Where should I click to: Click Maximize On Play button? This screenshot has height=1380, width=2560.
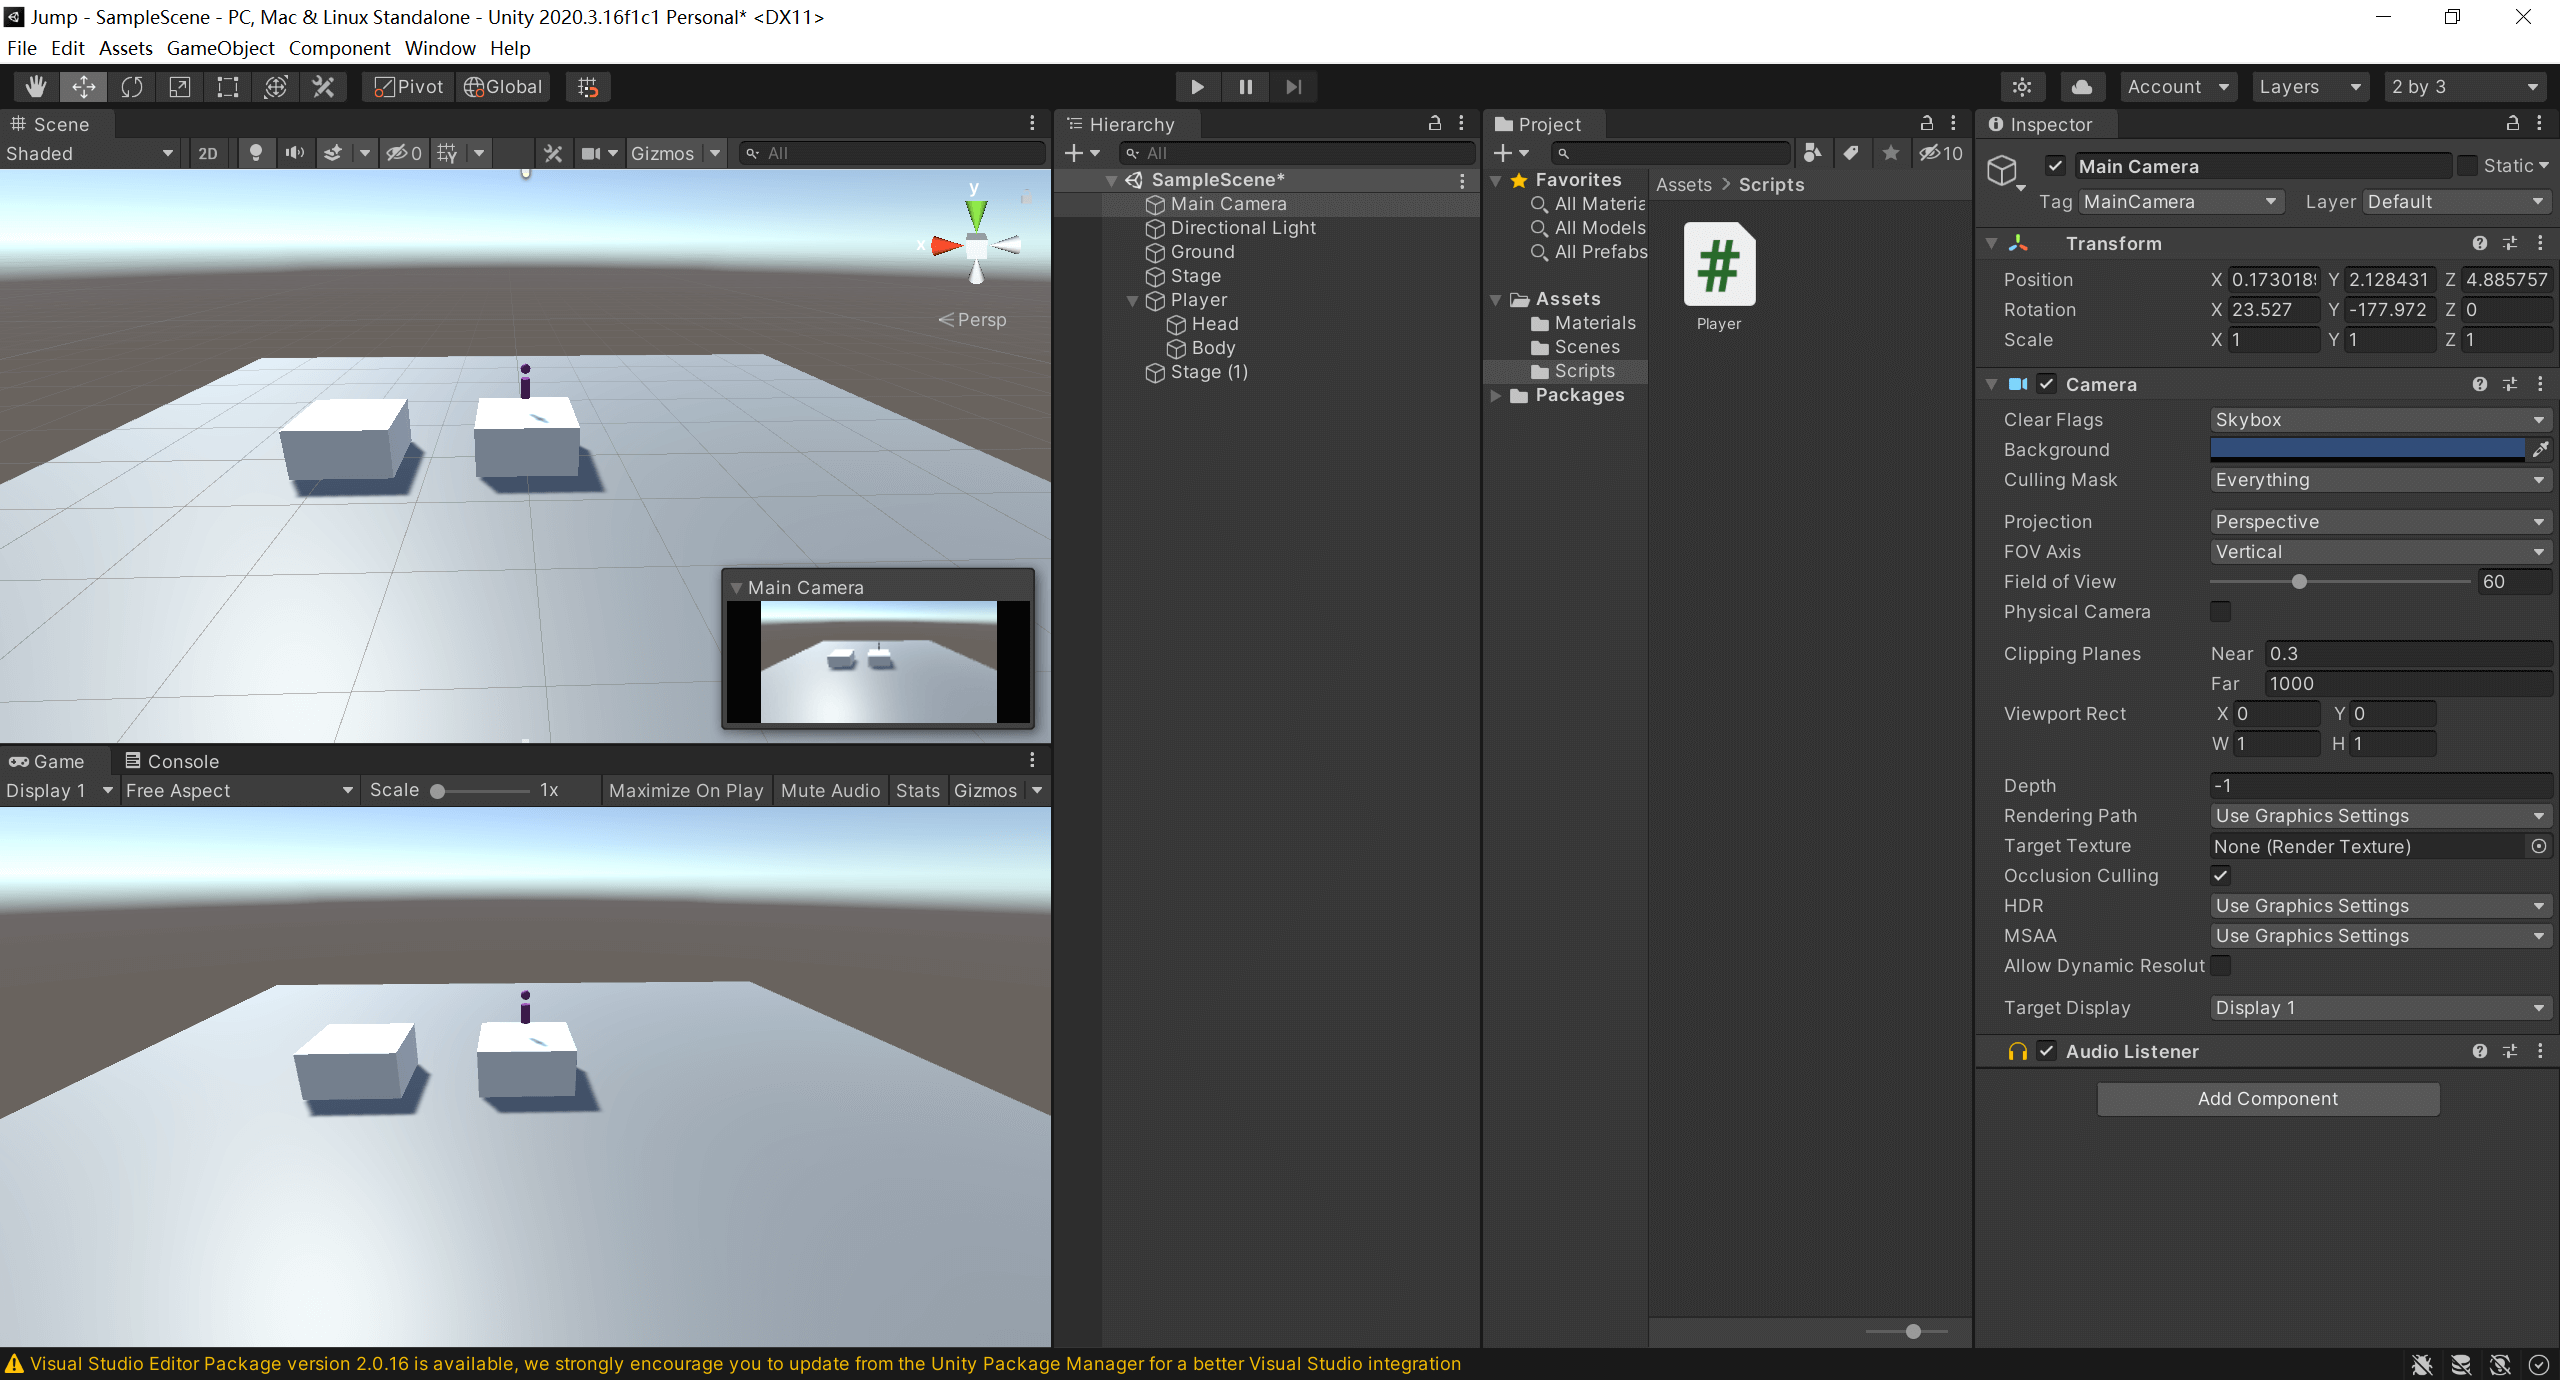pyautogui.click(x=685, y=790)
